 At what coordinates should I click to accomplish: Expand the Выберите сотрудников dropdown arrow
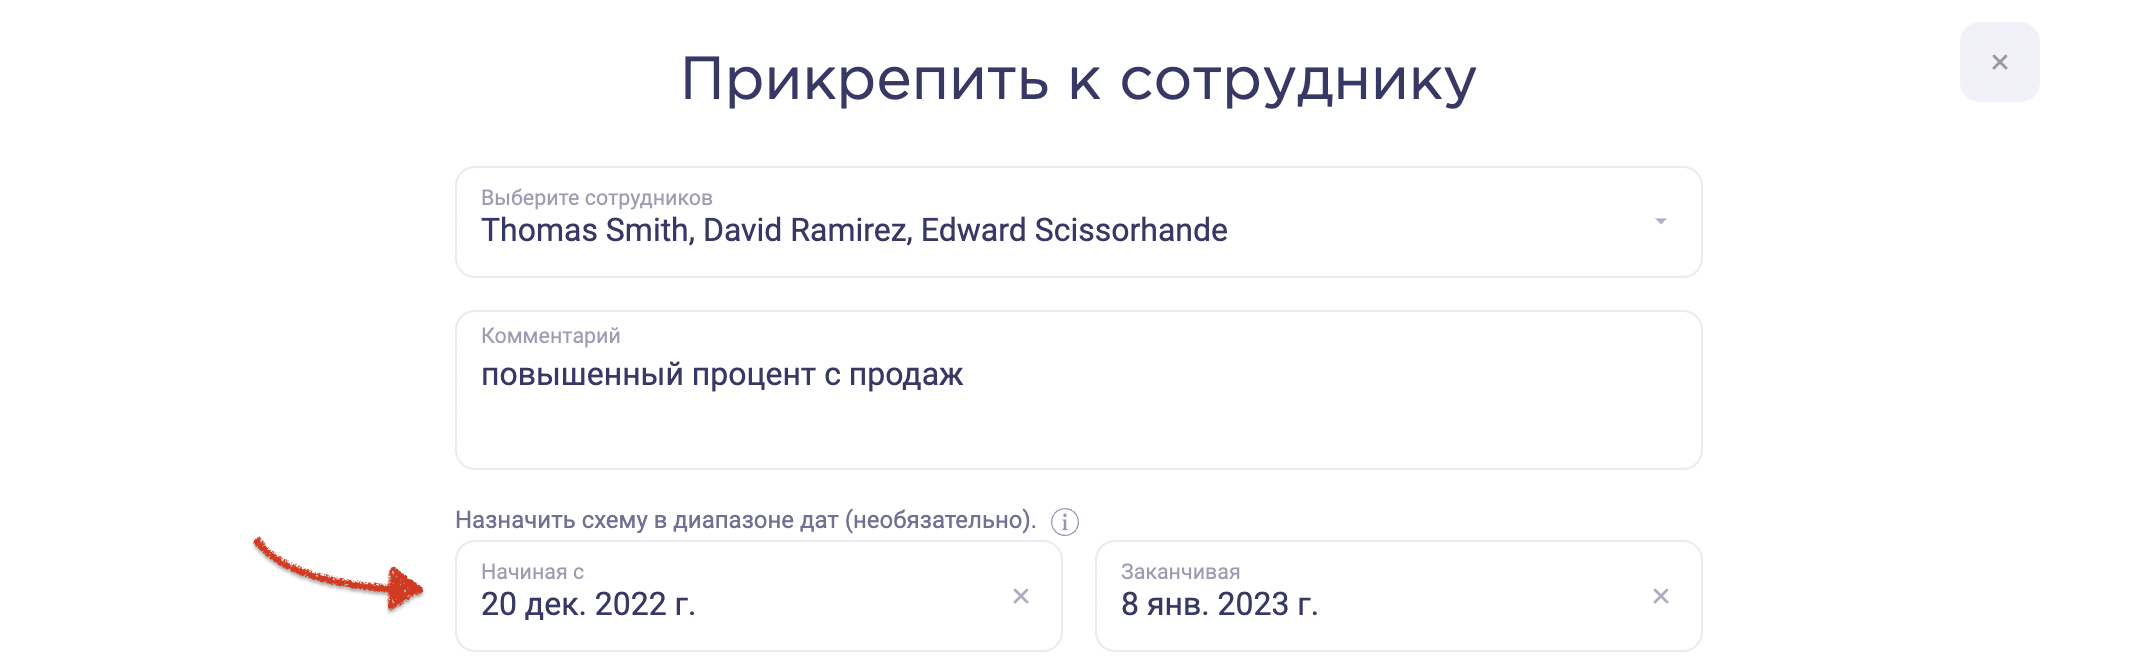pos(1660,221)
